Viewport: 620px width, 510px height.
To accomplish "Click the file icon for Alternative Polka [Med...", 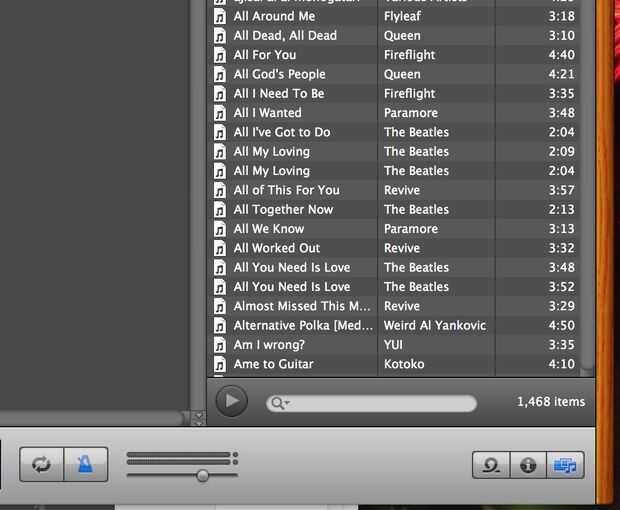I will [220, 326].
